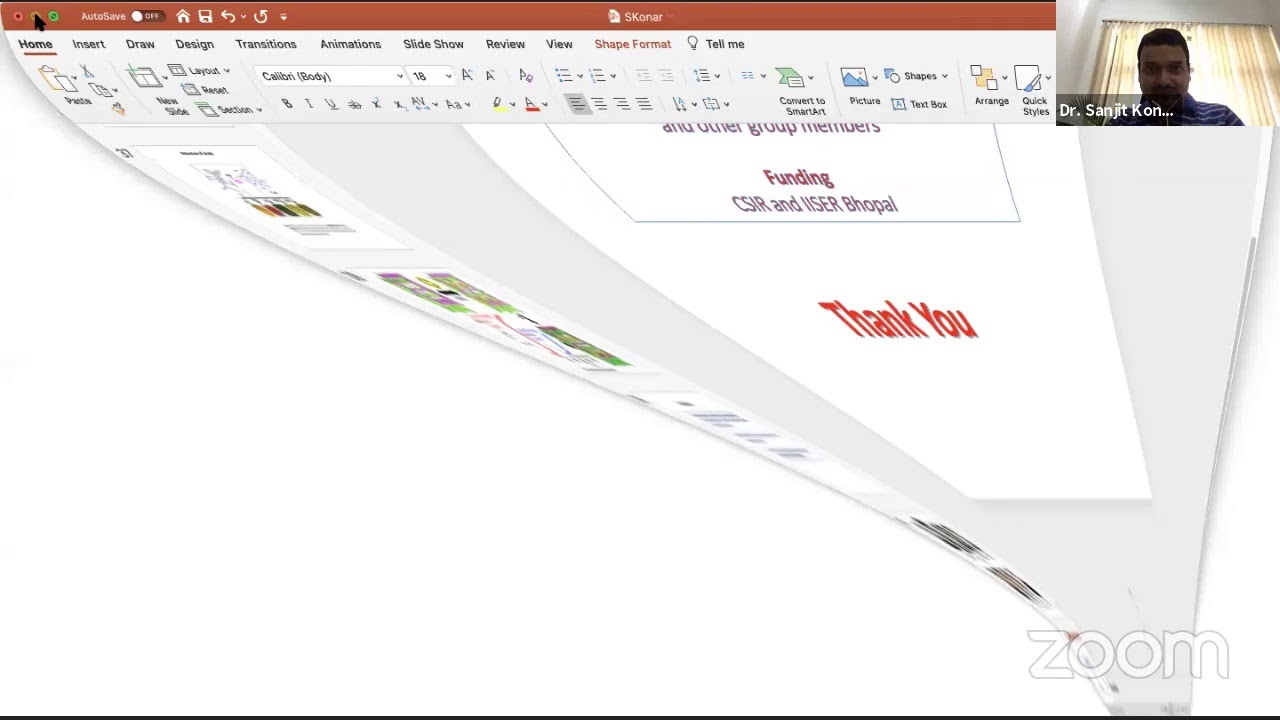Screen dimensions: 1280x720
Task: Open the Shapes gallery
Action: (x=917, y=76)
